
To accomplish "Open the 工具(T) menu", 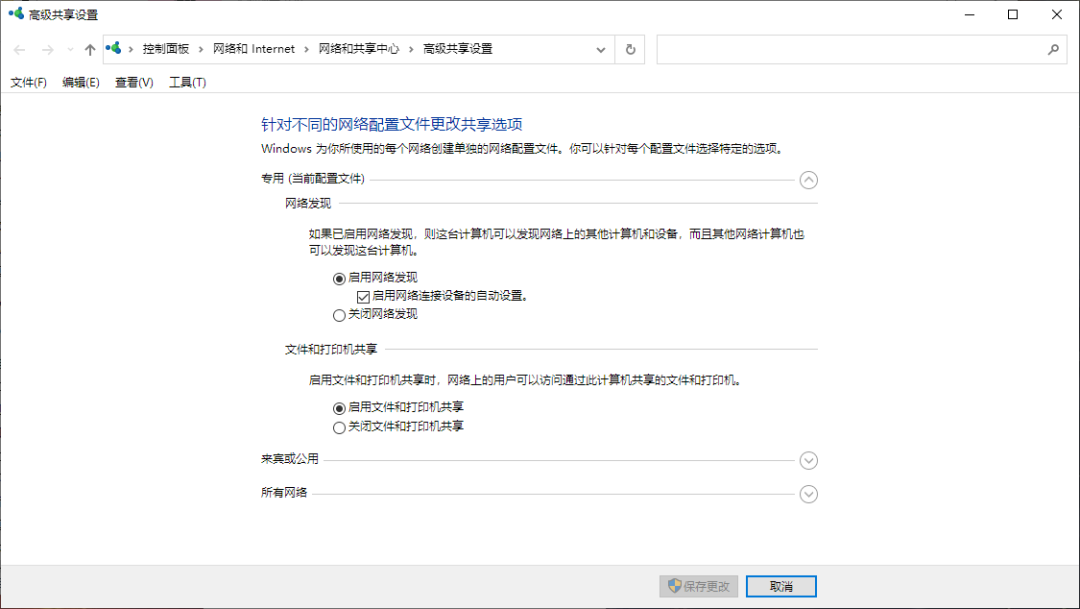I will pyautogui.click(x=187, y=82).
